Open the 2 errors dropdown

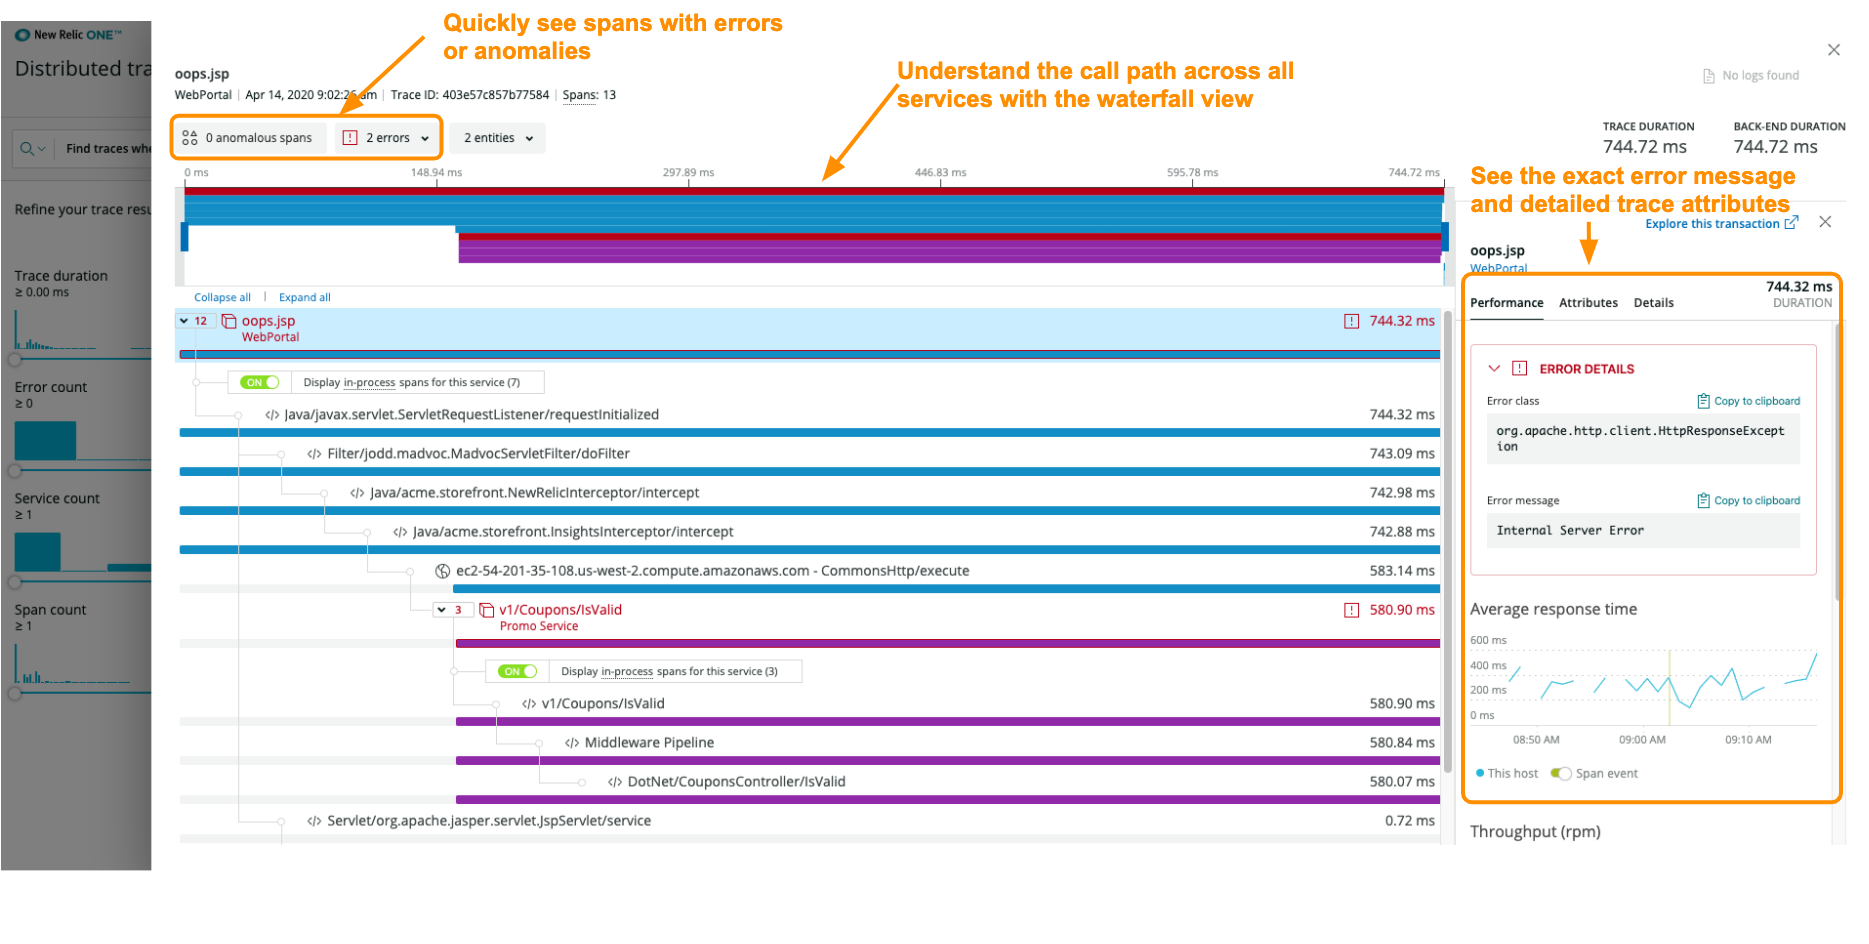pyautogui.click(x=388, y=138)
